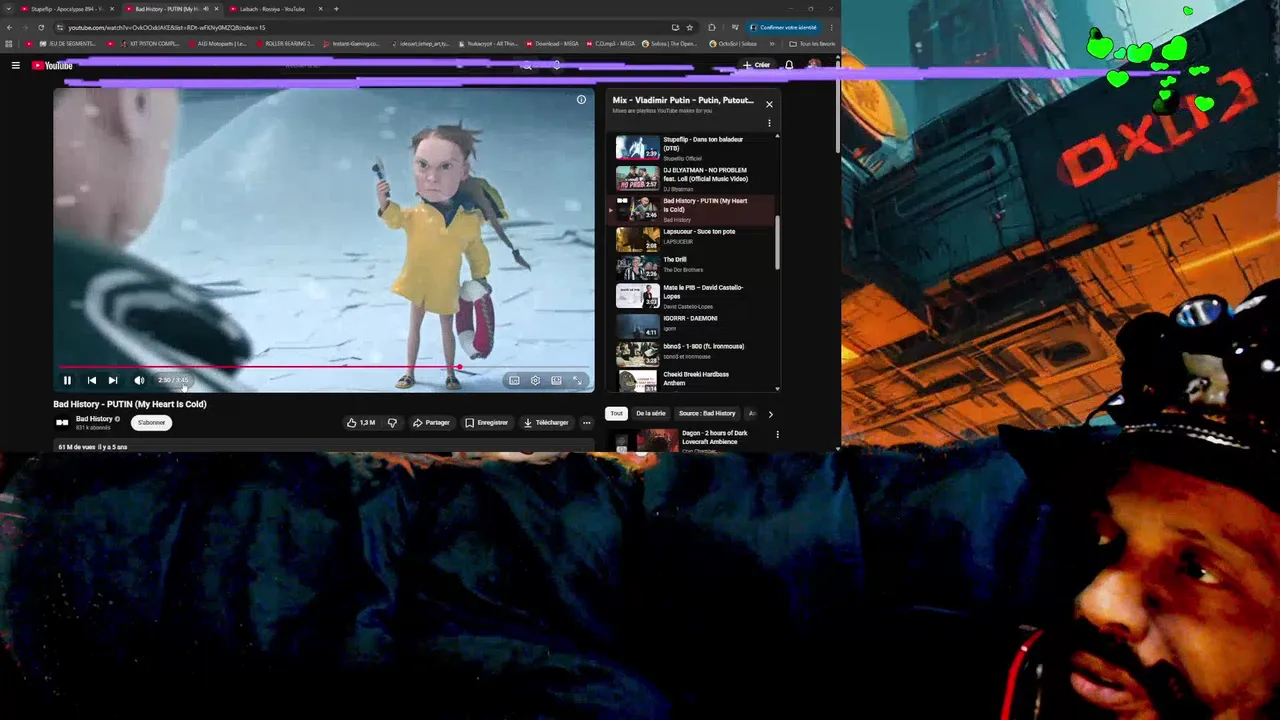Bookmark this page with the star icon
Screen dimensions: 1280x720
tap(690, 27)
